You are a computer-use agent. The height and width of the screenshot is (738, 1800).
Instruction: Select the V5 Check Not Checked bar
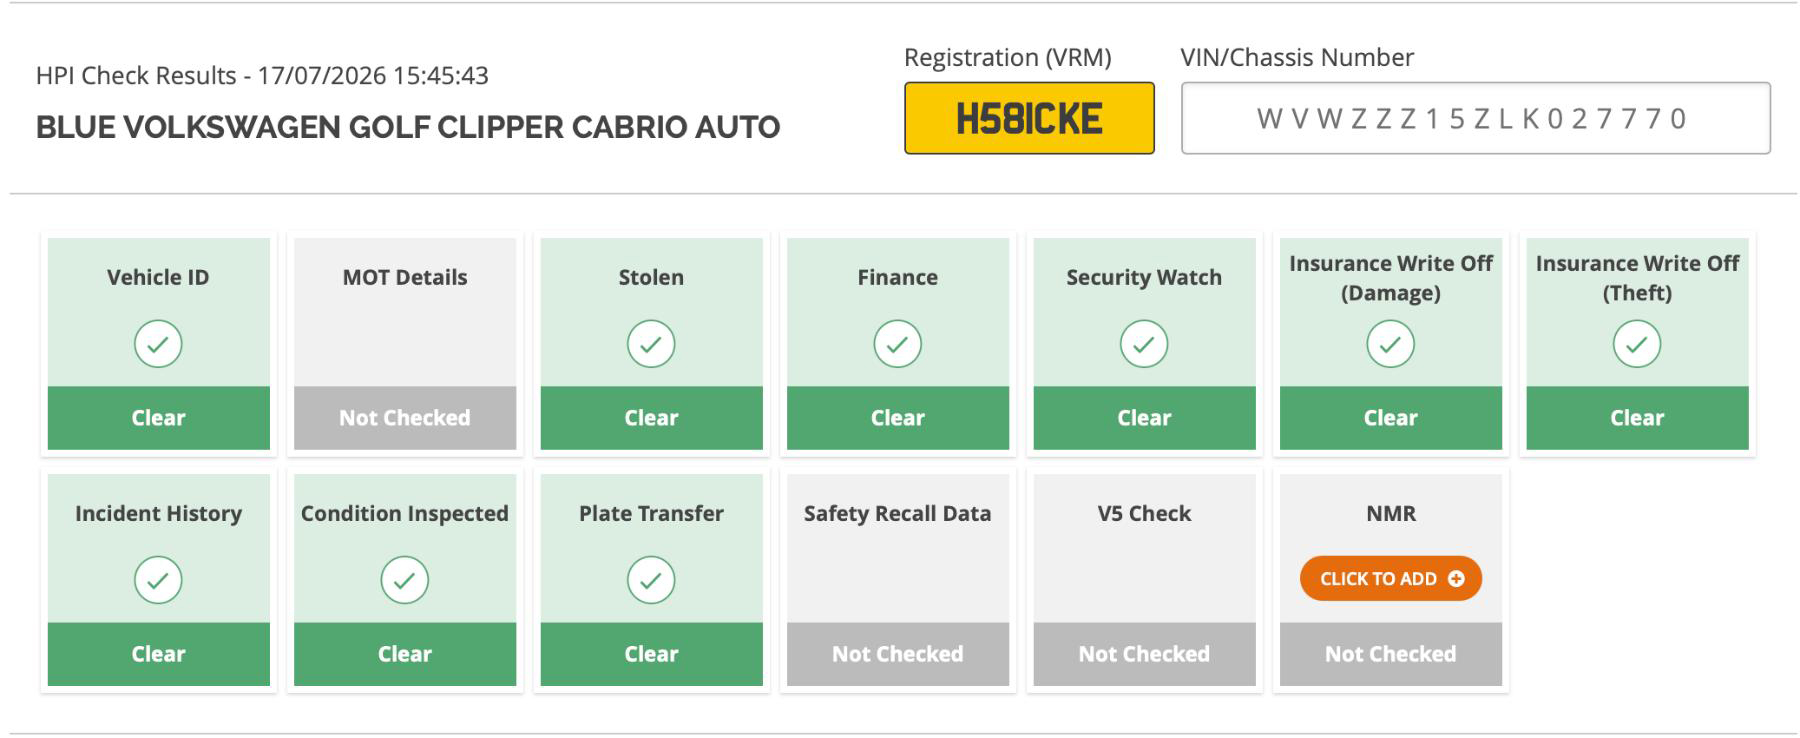1144,654
